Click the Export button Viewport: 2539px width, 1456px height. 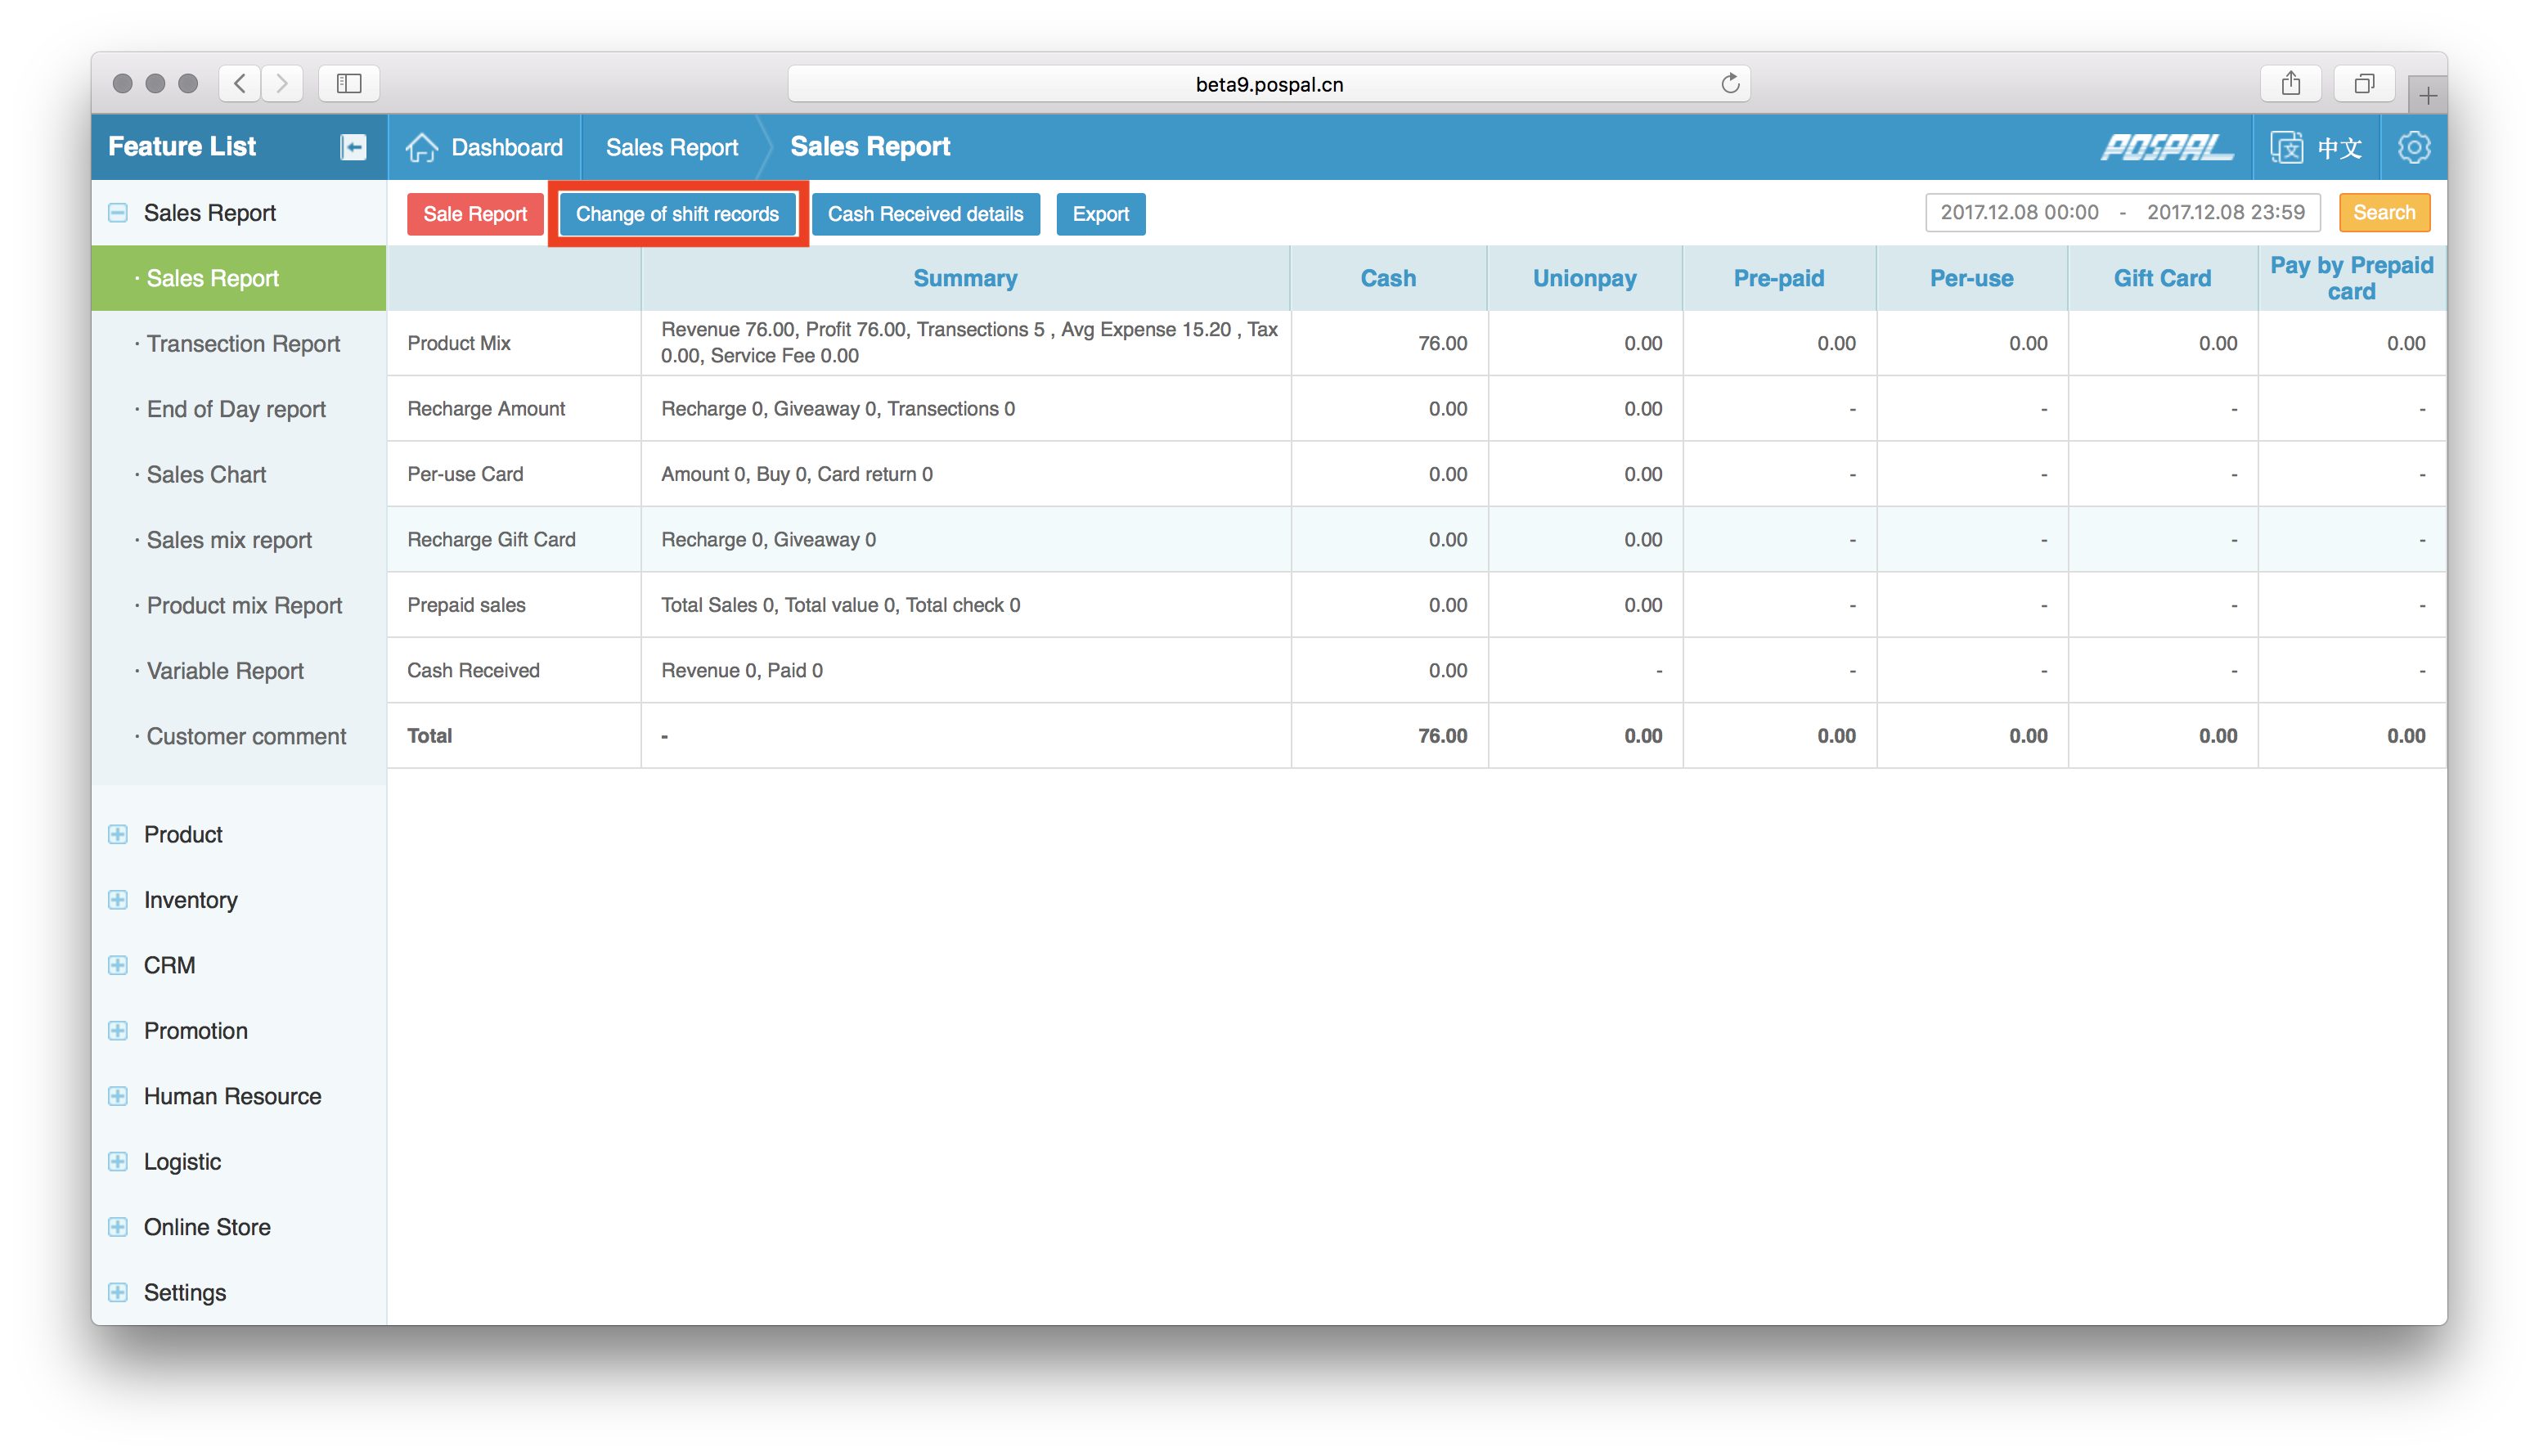pos(1100,214)
